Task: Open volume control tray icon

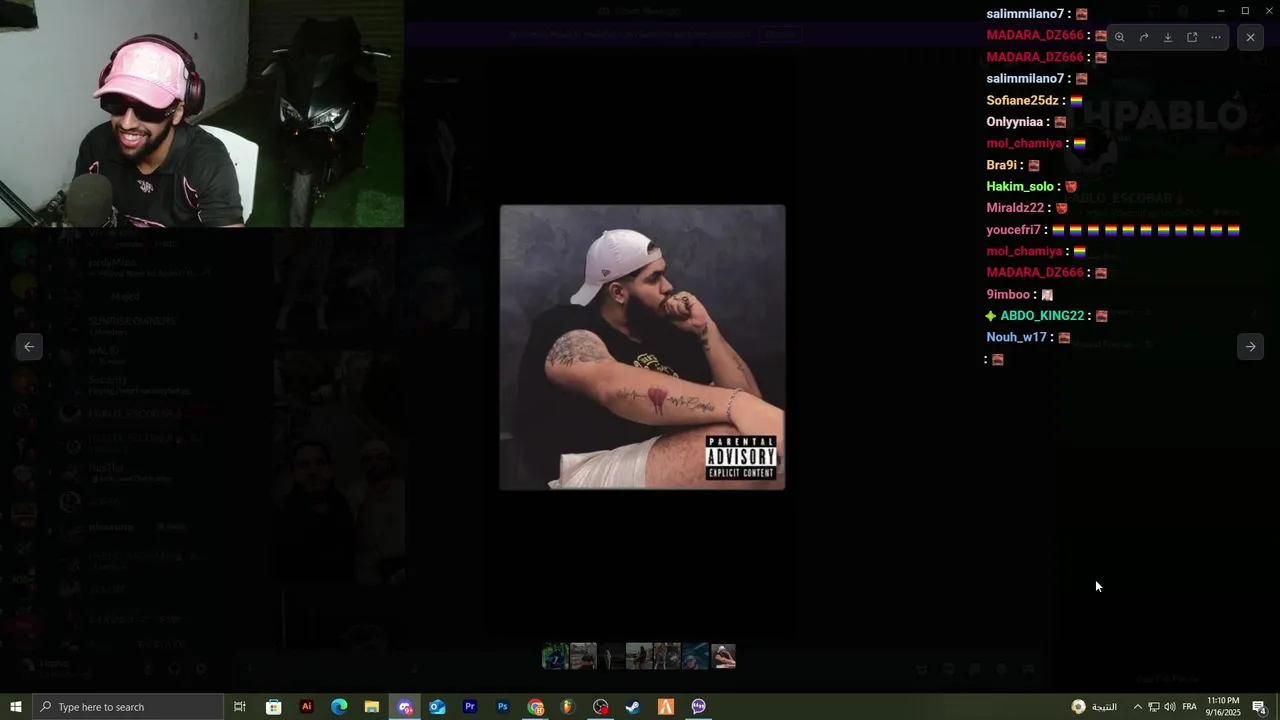Action: point(1169,707)
